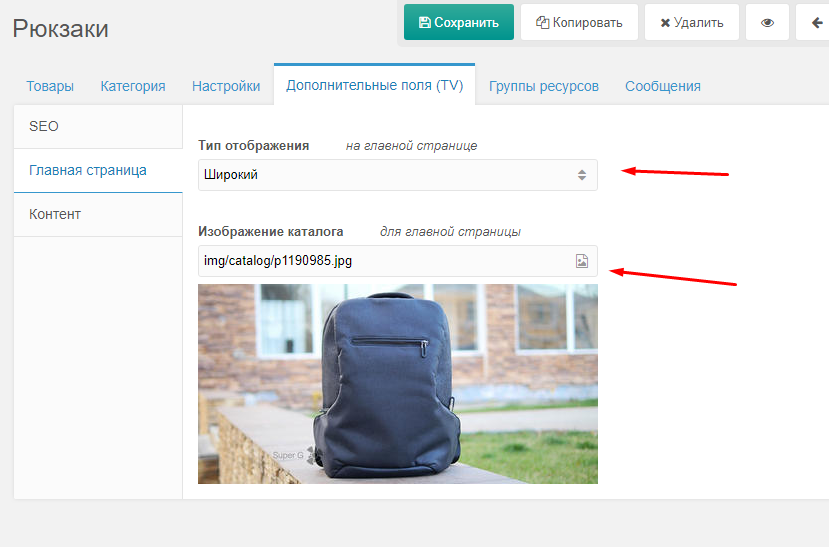Viewport: 829px width, 547px height.
Task: Open the Сообщения tab
Action: coord(662,86)
